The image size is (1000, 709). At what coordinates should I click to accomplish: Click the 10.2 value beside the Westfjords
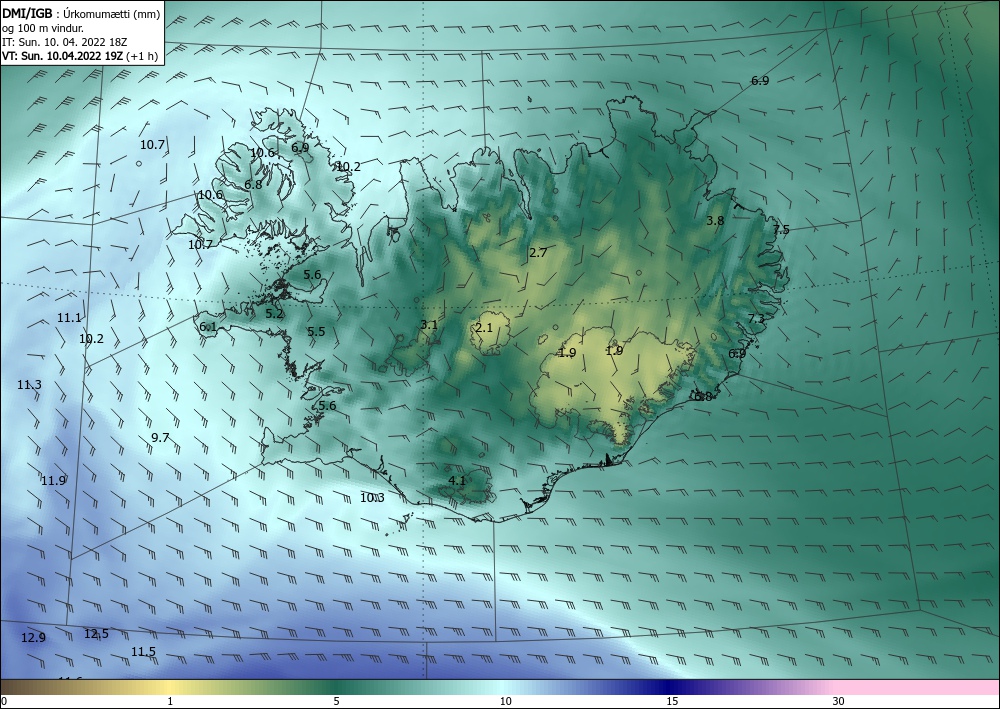click(x=348, y=167)
